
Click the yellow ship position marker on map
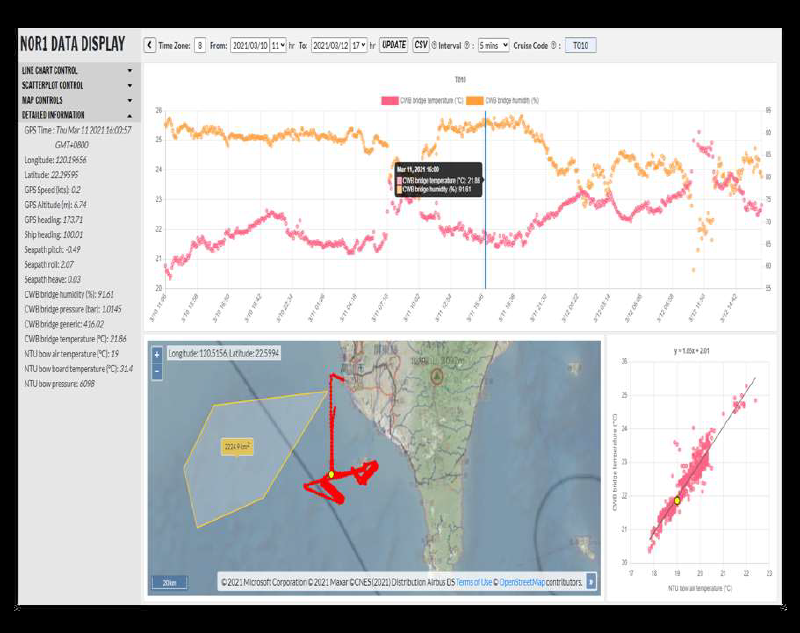pyautogui.click(x=331, y=474)
